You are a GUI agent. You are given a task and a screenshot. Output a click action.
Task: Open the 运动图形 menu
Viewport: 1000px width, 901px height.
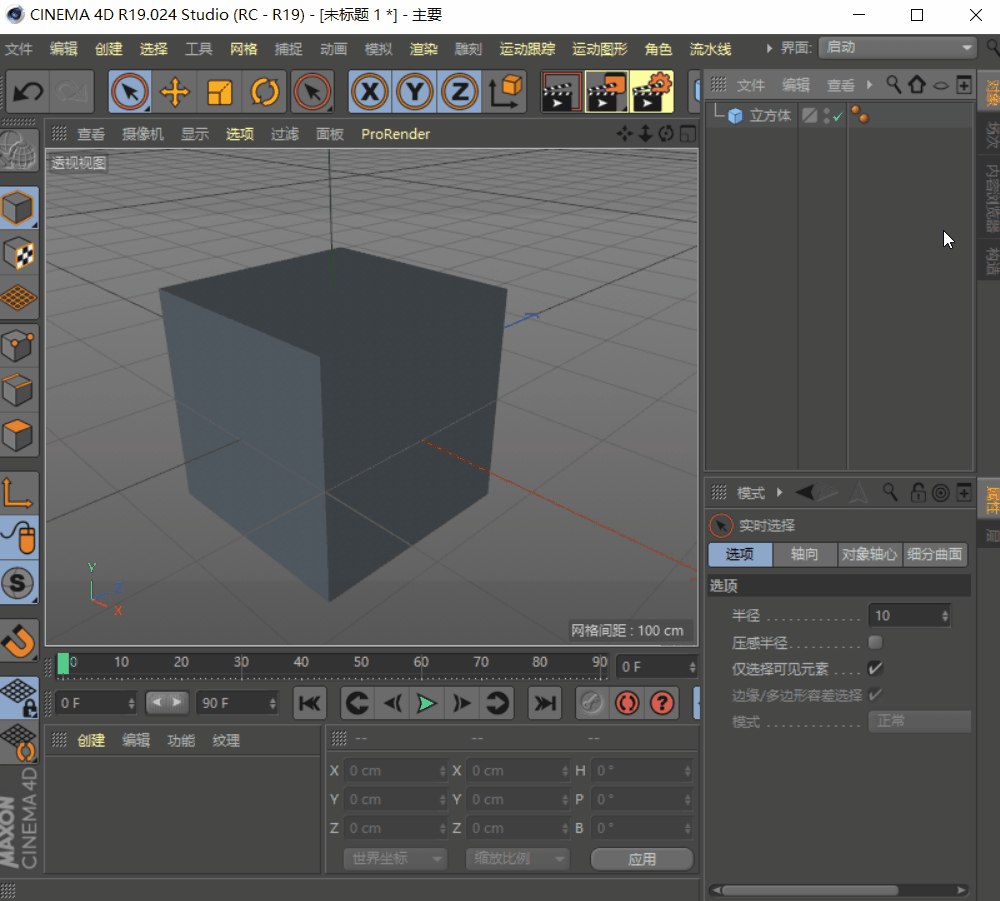(599, 48)
